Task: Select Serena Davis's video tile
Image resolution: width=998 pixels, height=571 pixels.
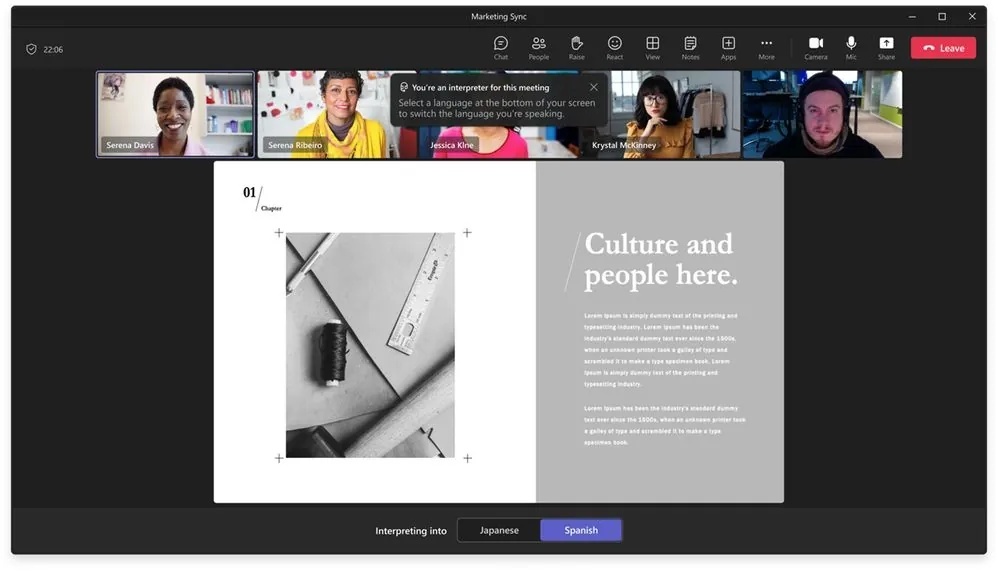Action: click(x=176, y=114)
